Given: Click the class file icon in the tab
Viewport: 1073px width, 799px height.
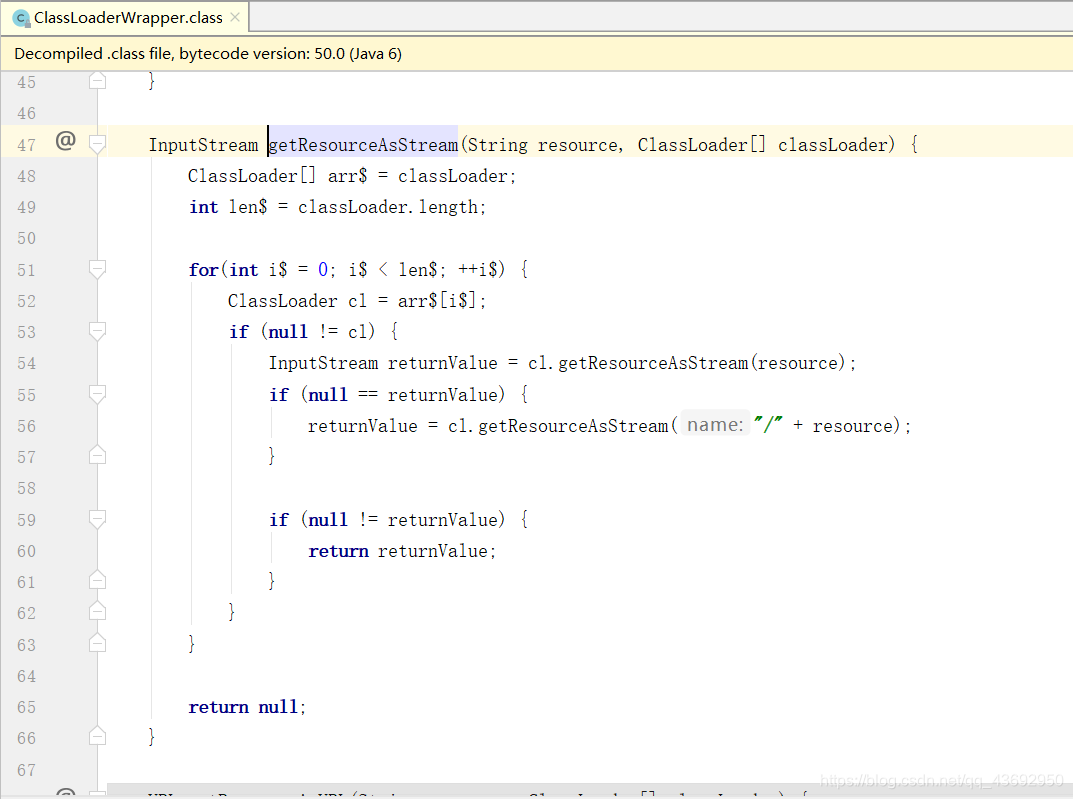Looking at the screenshot, I should click(21, 18).
